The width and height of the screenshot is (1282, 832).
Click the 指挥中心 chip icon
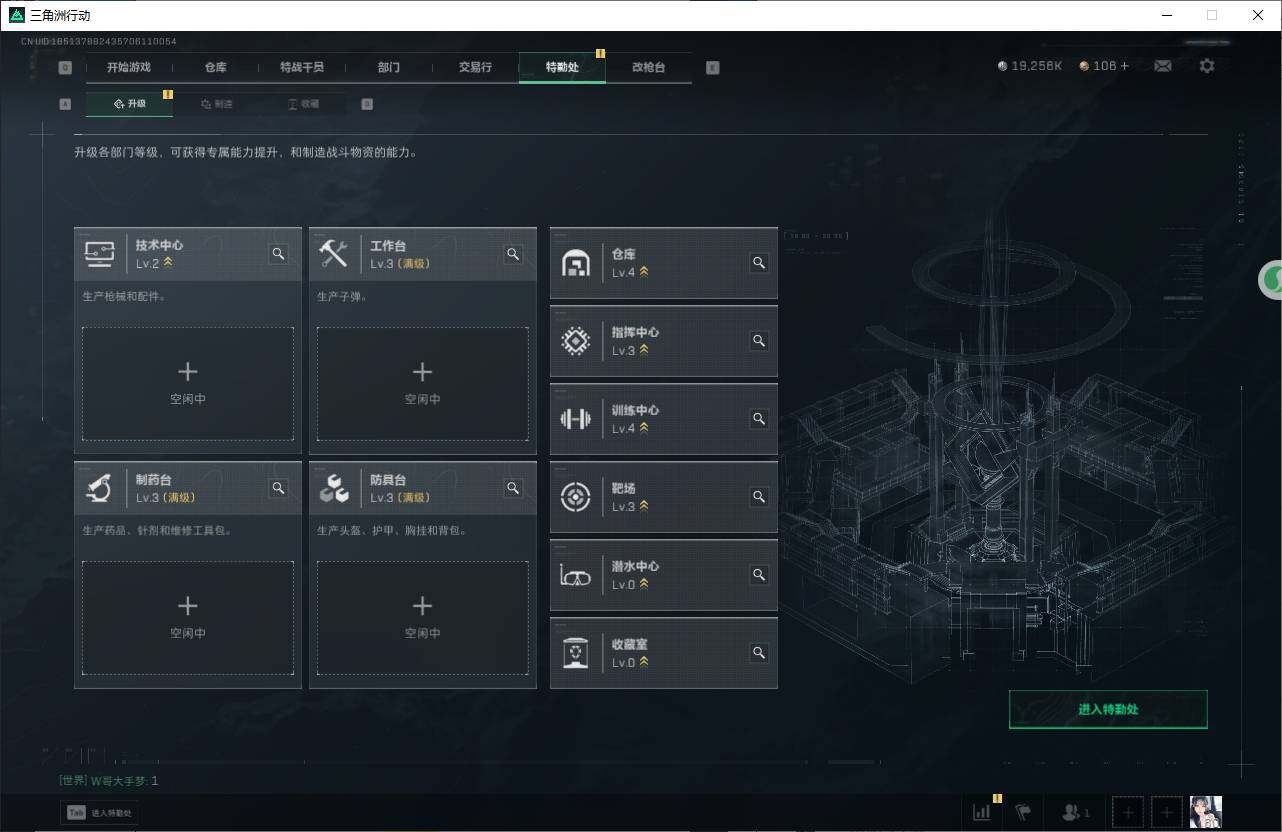[x=576, y=341]
